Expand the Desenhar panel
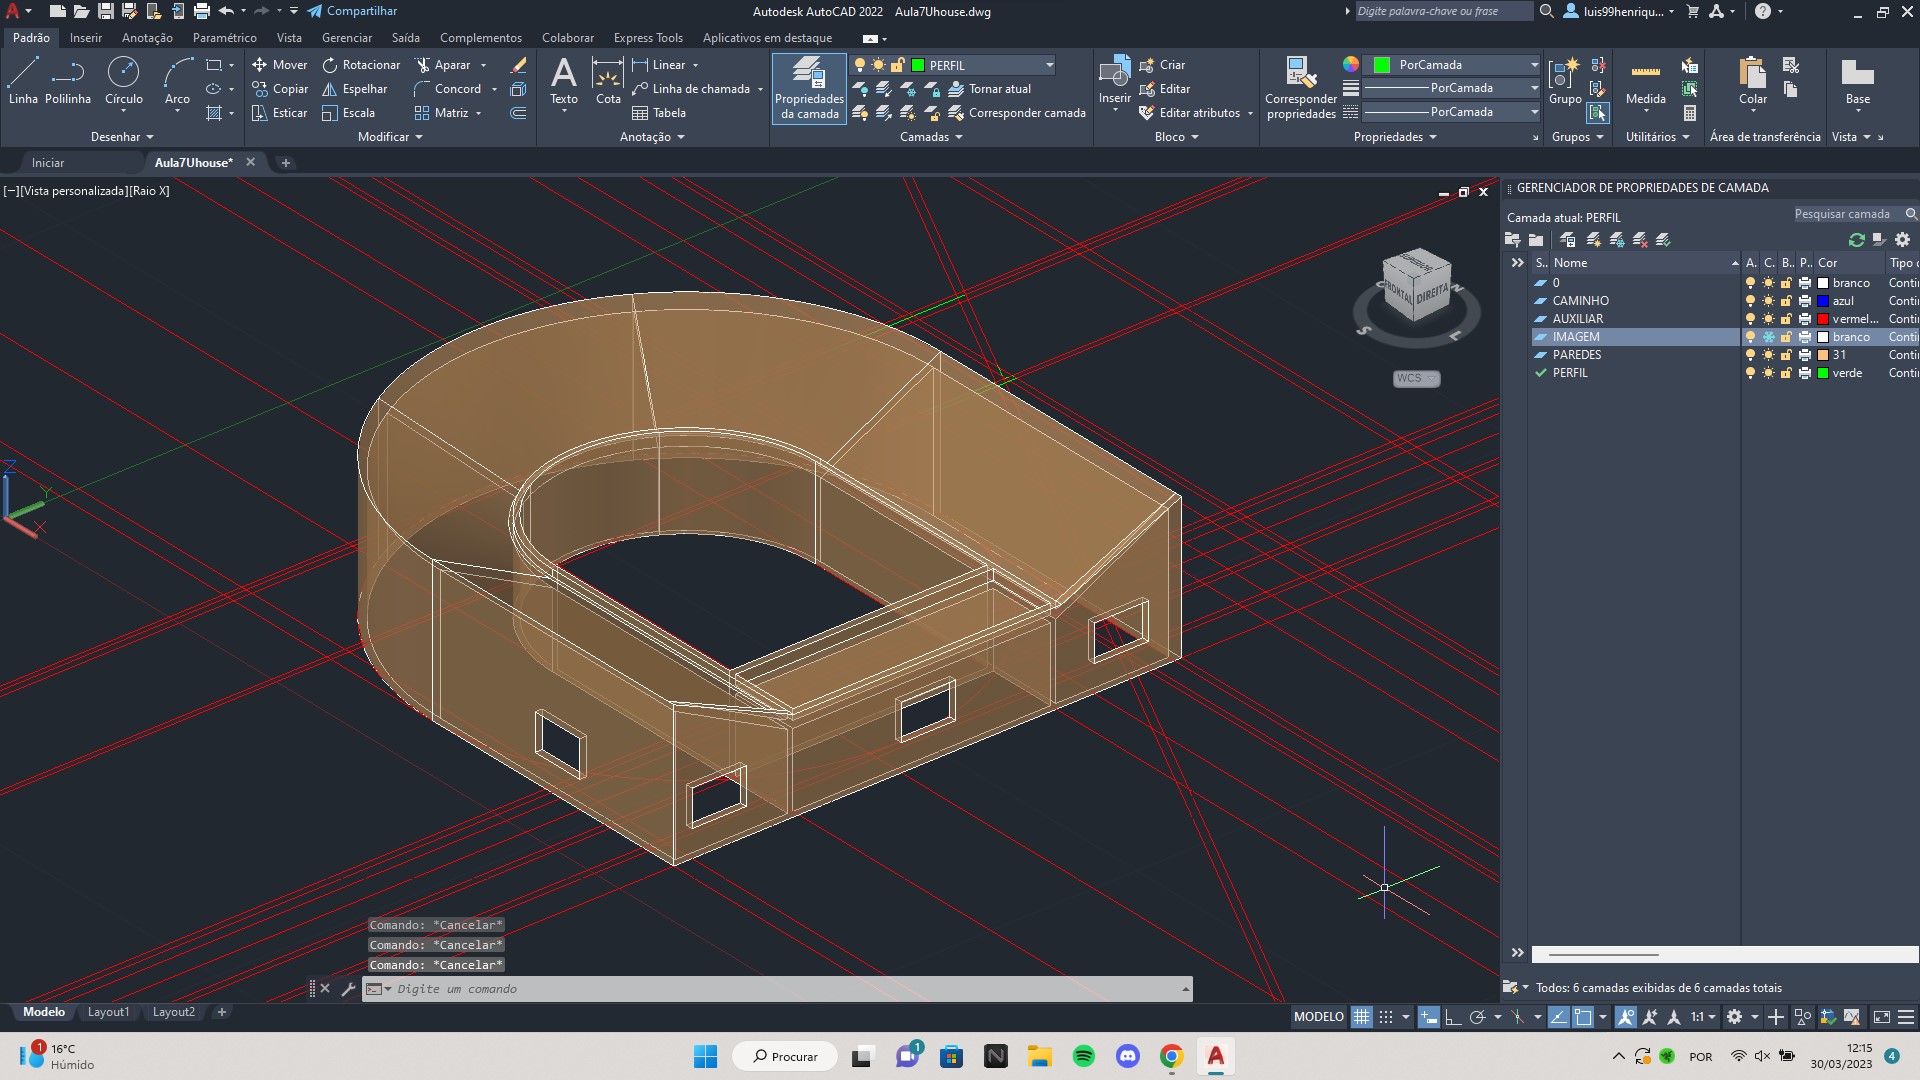1920x1080 pixels. click(x=122, y=137)
